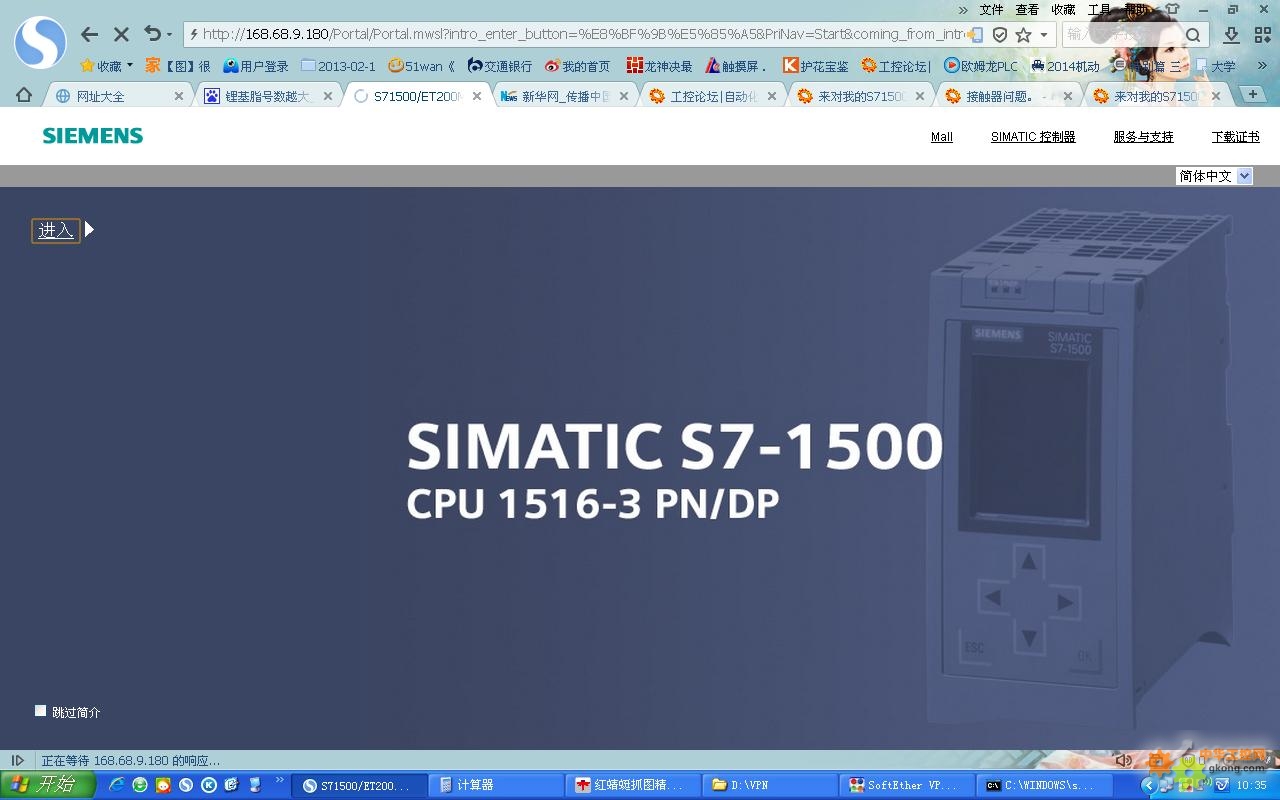Image resolution: width=1280 pixels, height=800 pixels.
Task: Expand hidden system tray icons arrow
Action: point(1149,786)
